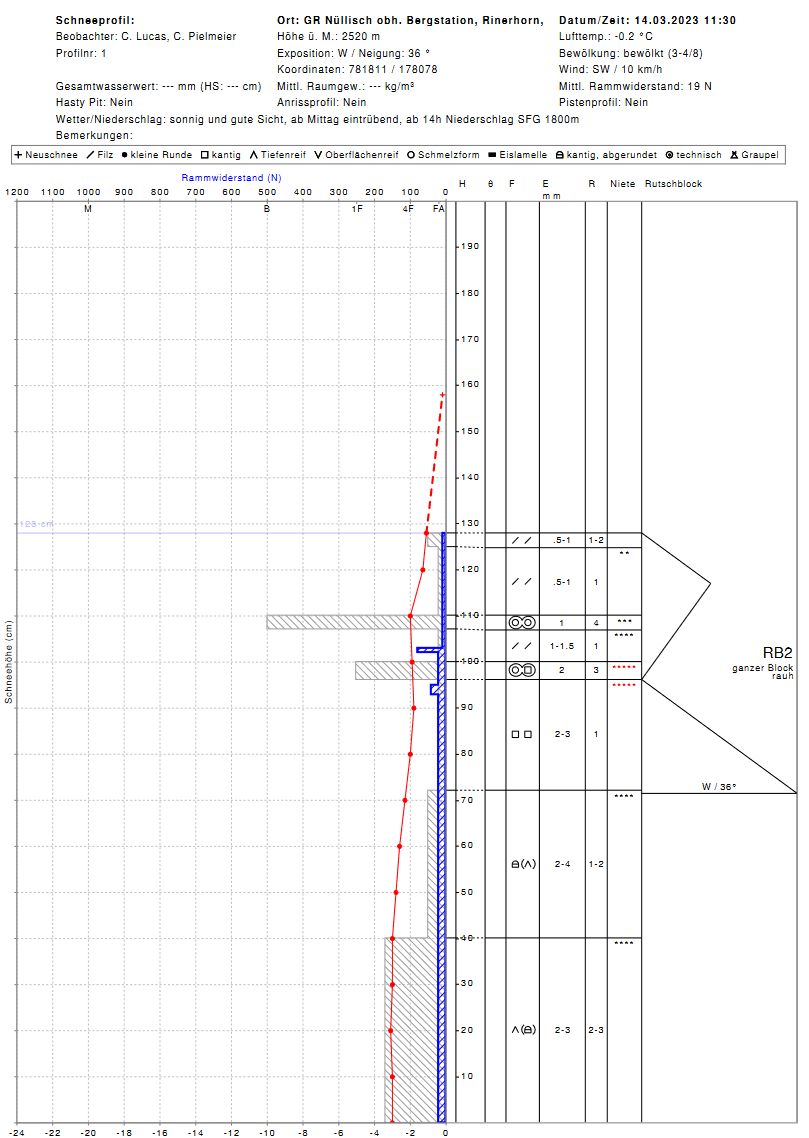
Task: Click the red five-star Niete rating
Action: point(623,667)
